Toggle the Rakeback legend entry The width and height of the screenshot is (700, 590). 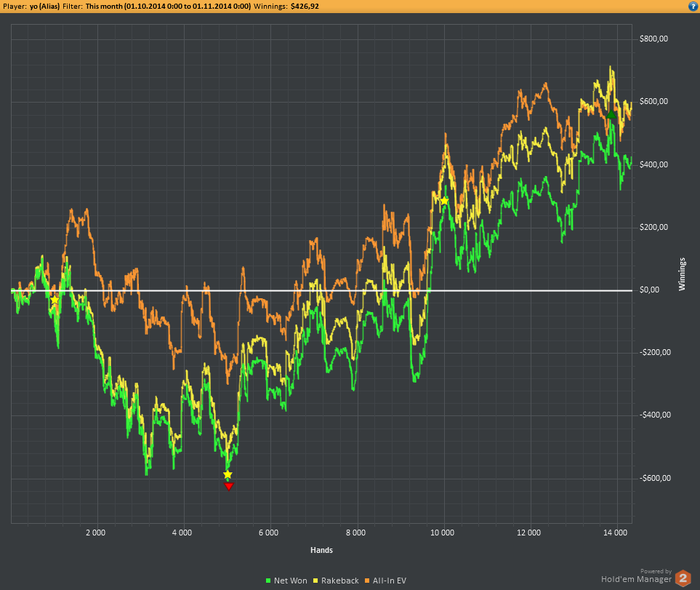click(x=336, y=581)
